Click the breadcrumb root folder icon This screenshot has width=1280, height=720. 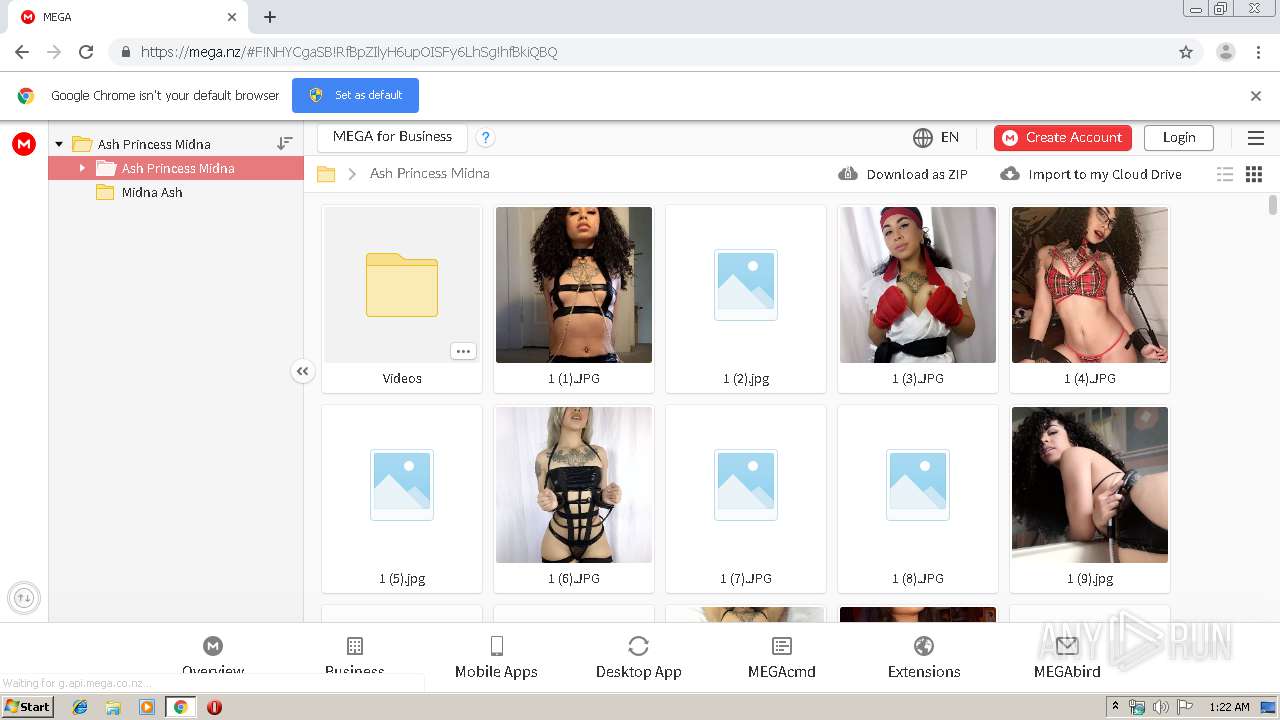point(326,174)
